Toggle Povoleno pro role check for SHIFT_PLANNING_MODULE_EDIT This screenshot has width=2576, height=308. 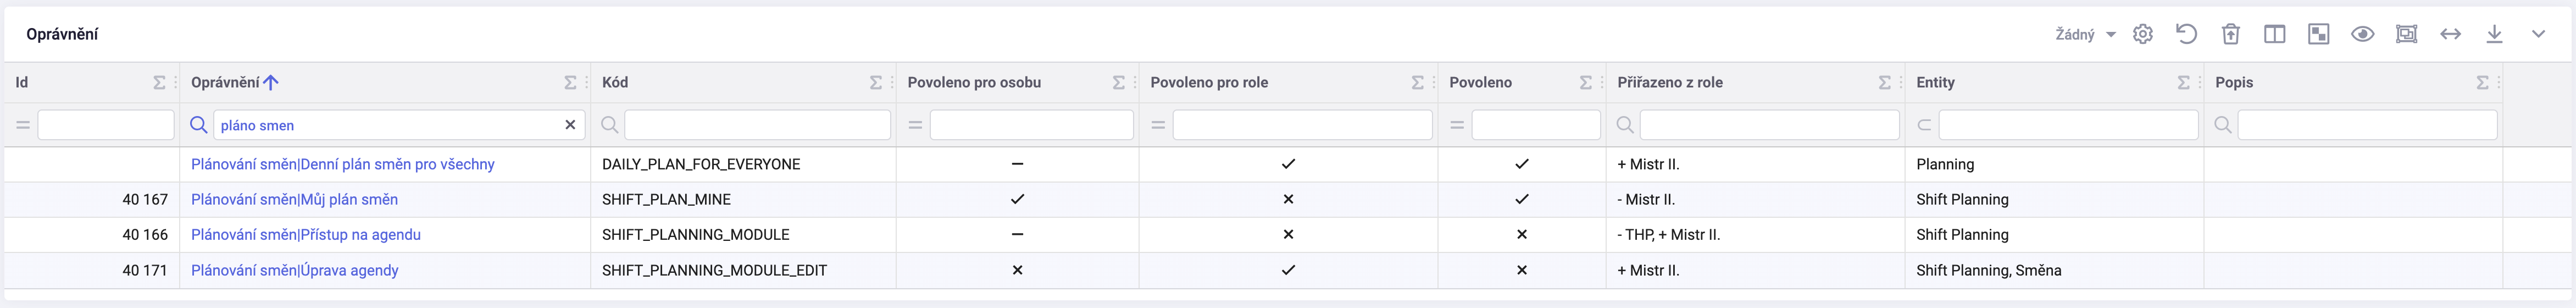click(x=1288, y=270)
